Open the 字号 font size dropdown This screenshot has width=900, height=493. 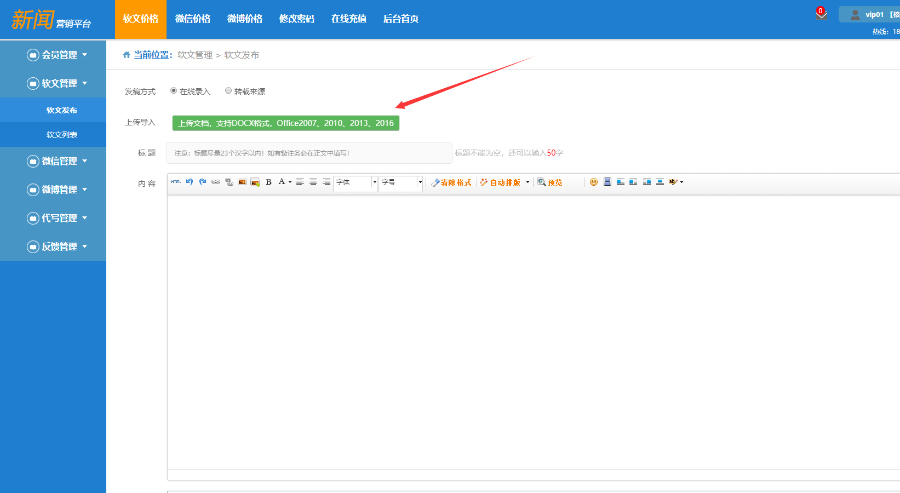401,183
